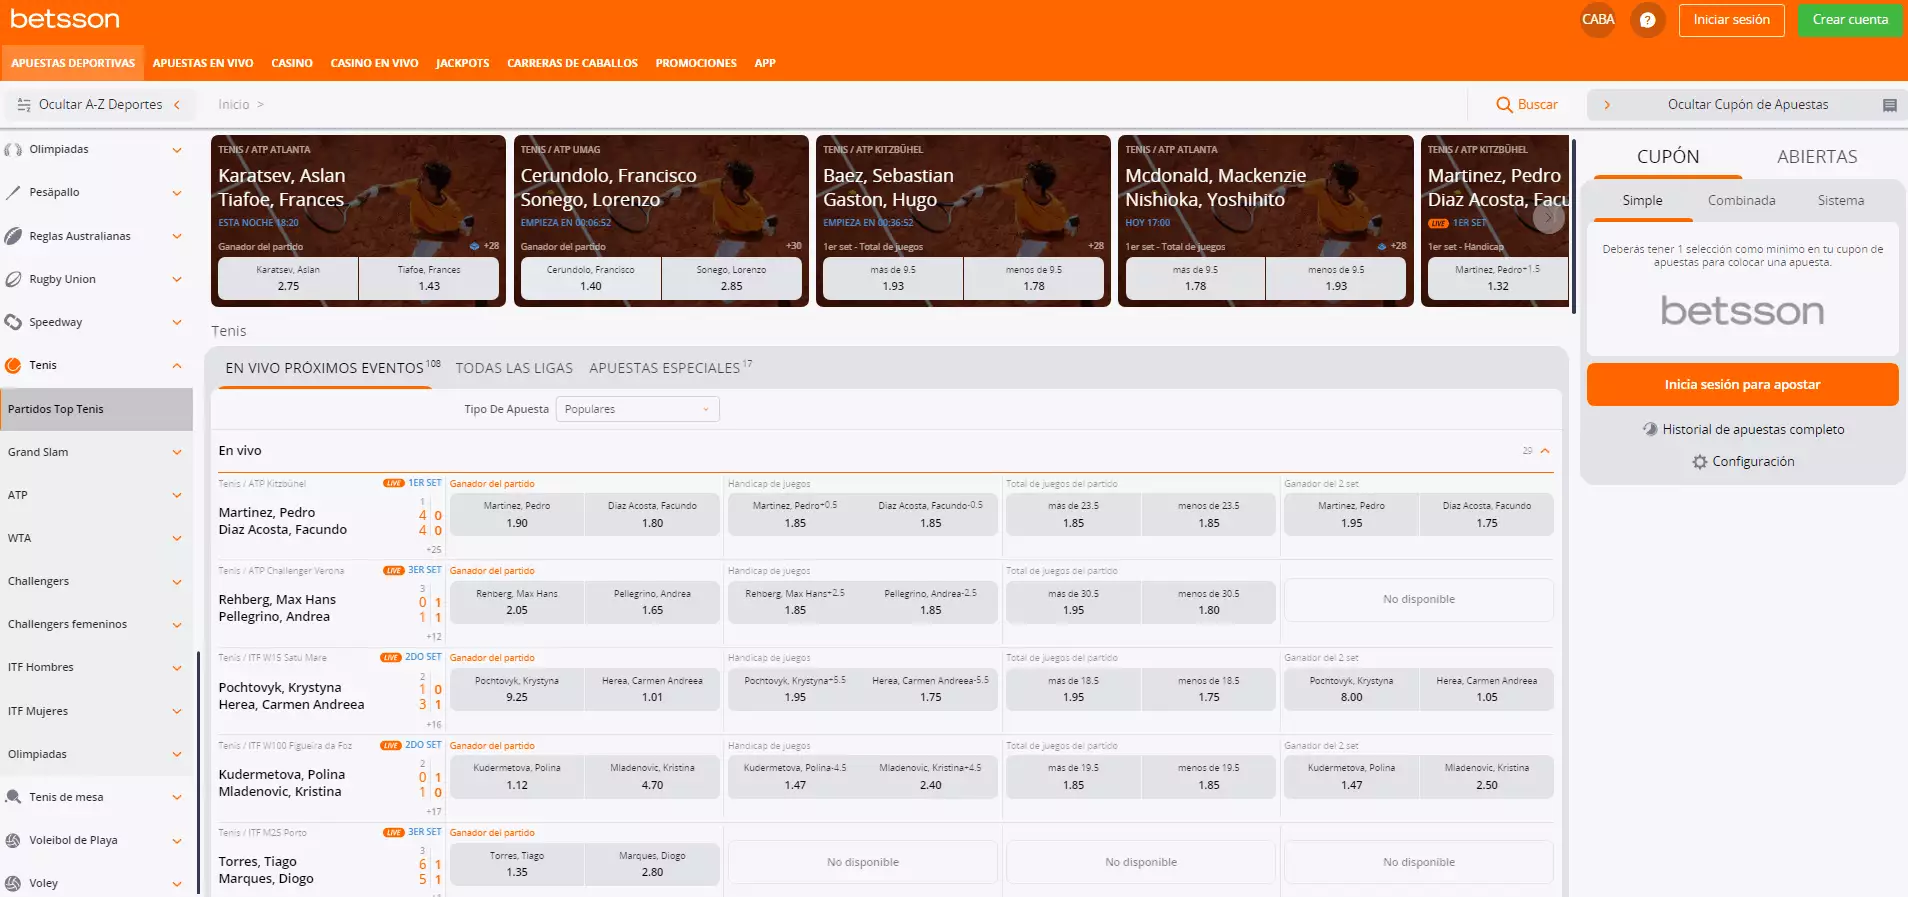Open the Tipo De Apuesta Populares dropdown
The width and height of the screenshot is (1908, 897).
pos(637,409)
